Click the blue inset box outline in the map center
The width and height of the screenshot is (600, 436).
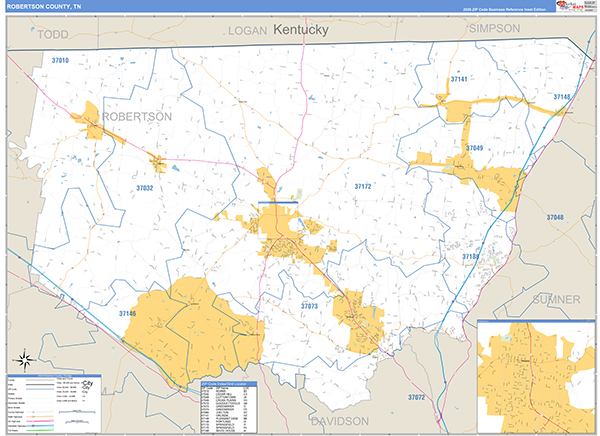click(x=278, y=220)
